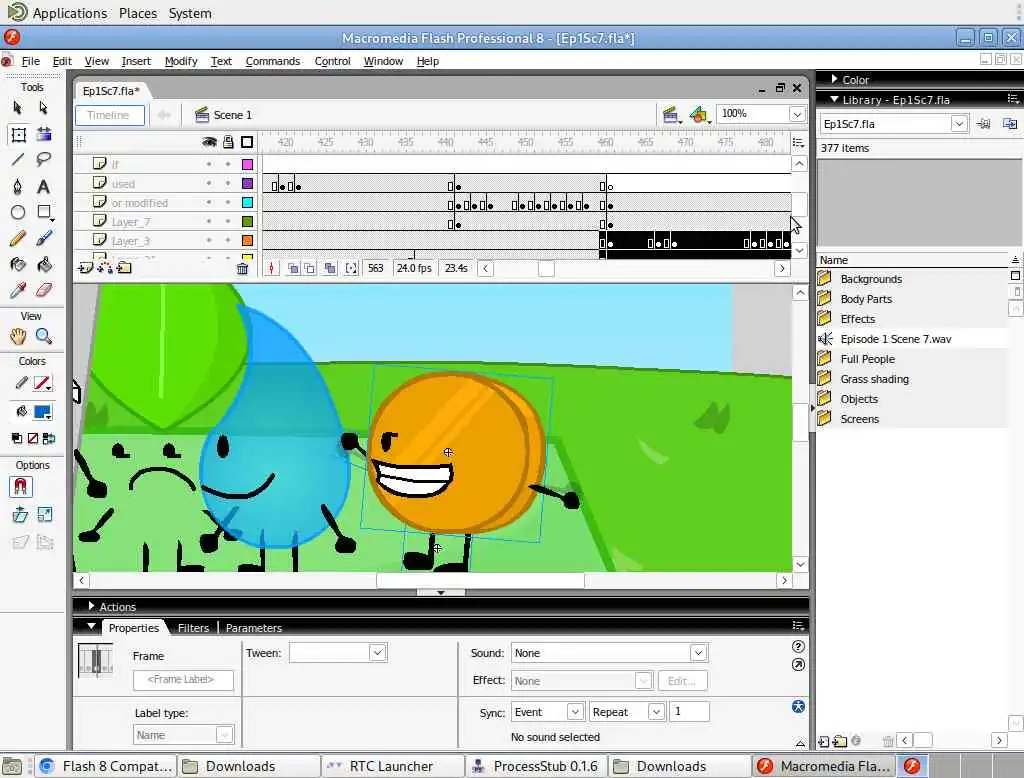This screenshot has height=778, width=1024.
Task: Open the Fill Color swatch in Colors
Action: 43,412
